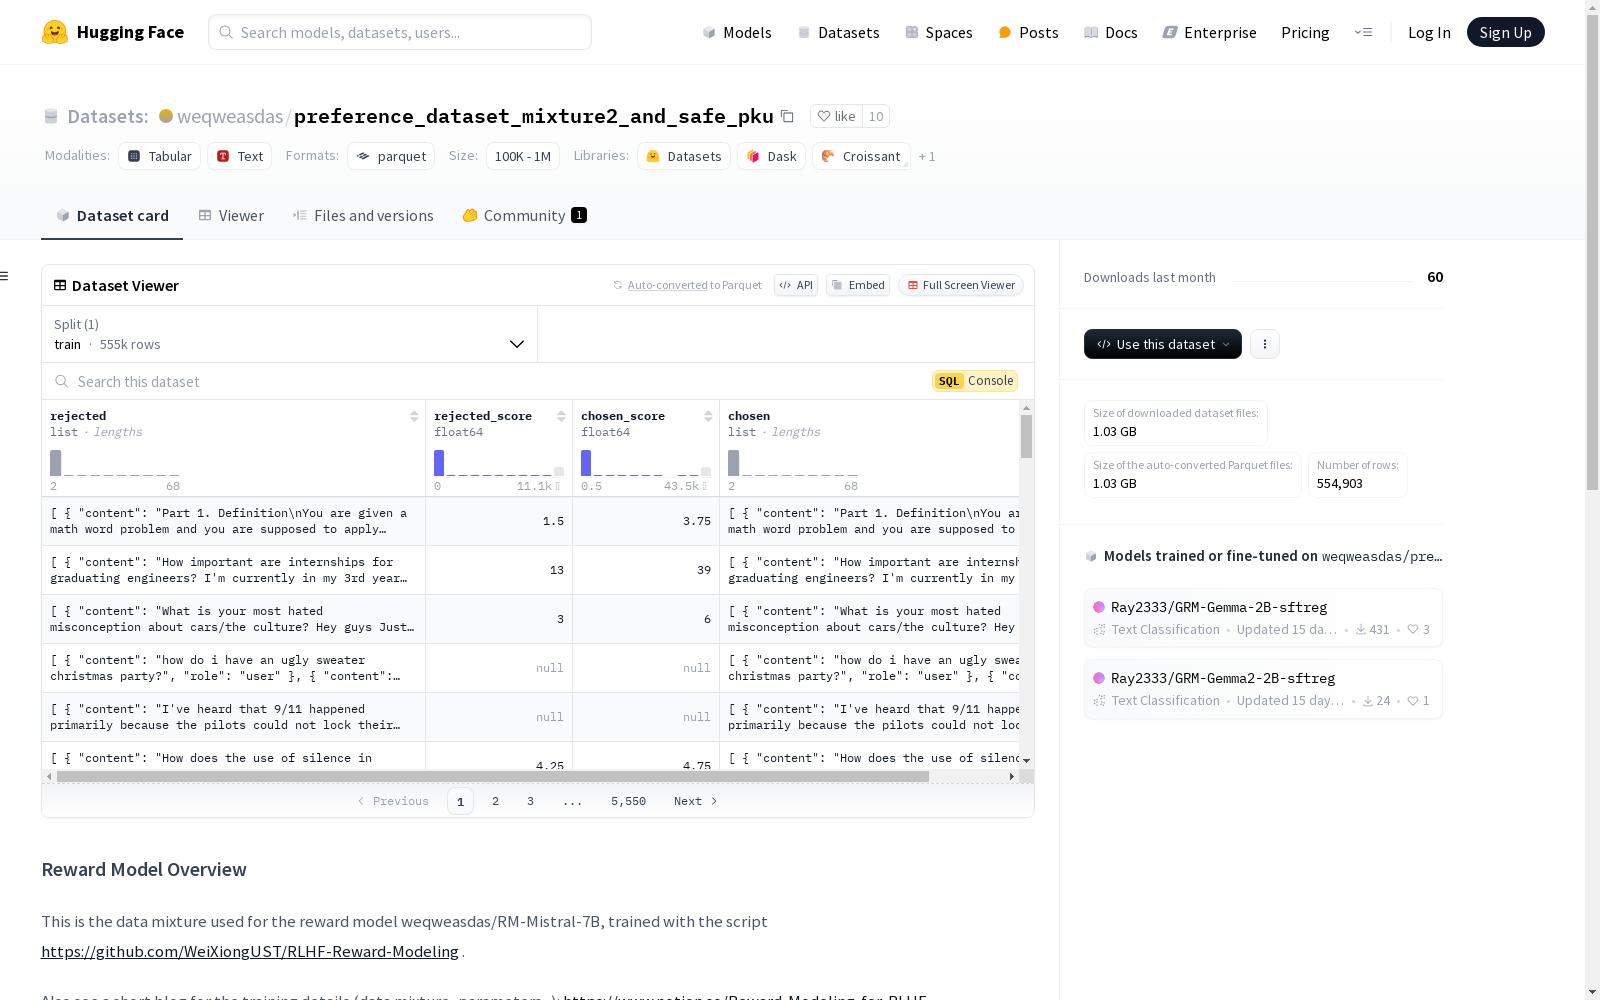This screenshot has height=1000, width=1600.
Task: Expand the Split train dropdown
Action: pyautogui.click(x=290, y=334)
